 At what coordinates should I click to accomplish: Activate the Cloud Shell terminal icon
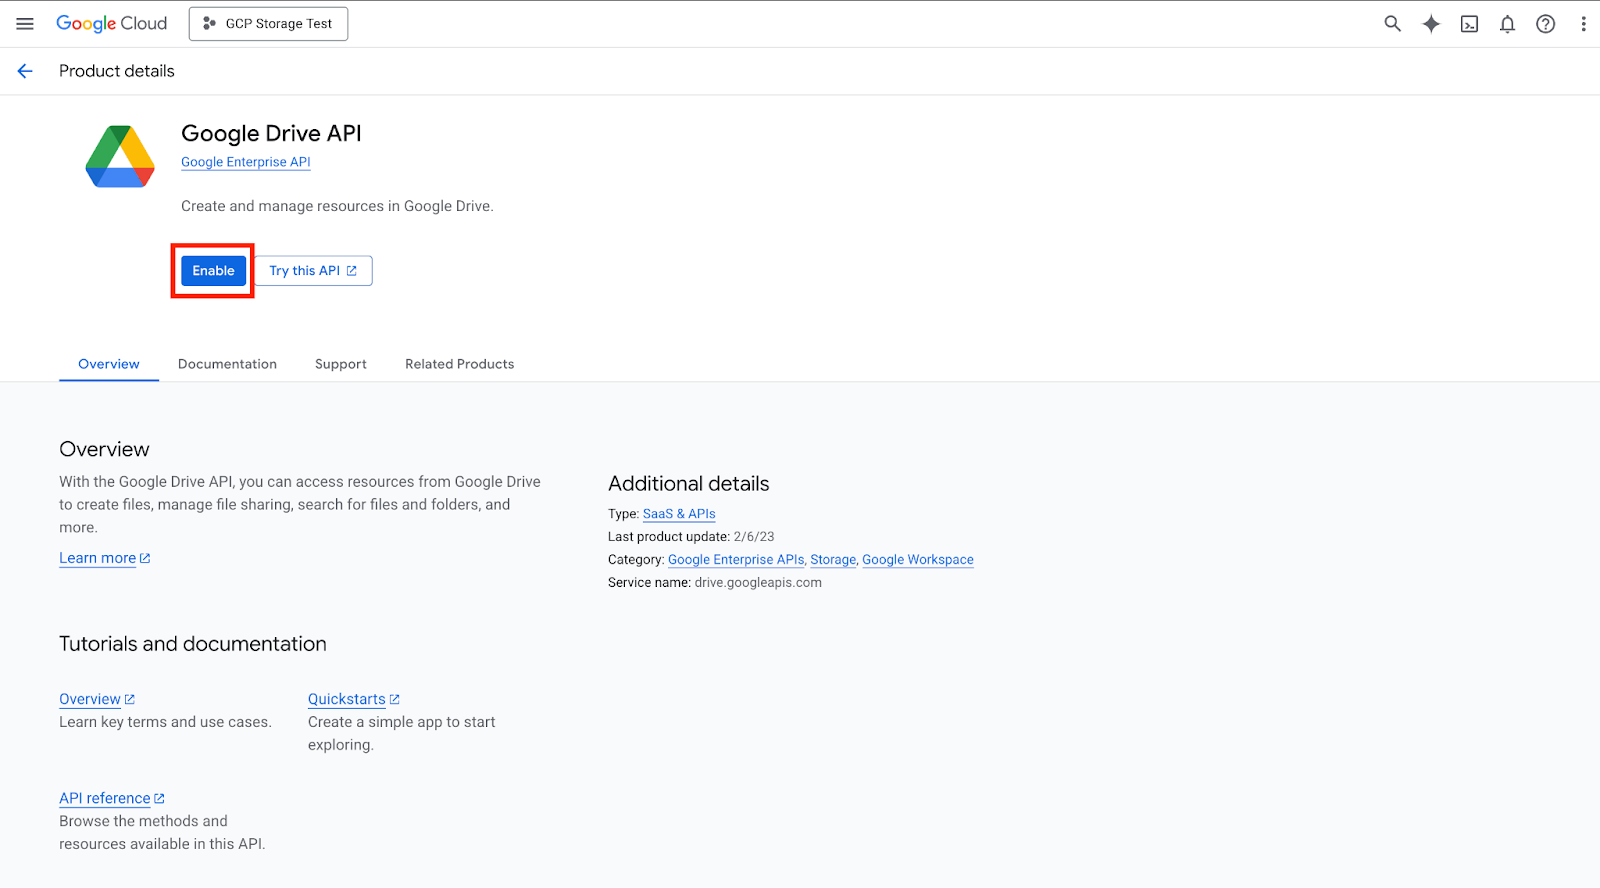(x=1469, y=24)
